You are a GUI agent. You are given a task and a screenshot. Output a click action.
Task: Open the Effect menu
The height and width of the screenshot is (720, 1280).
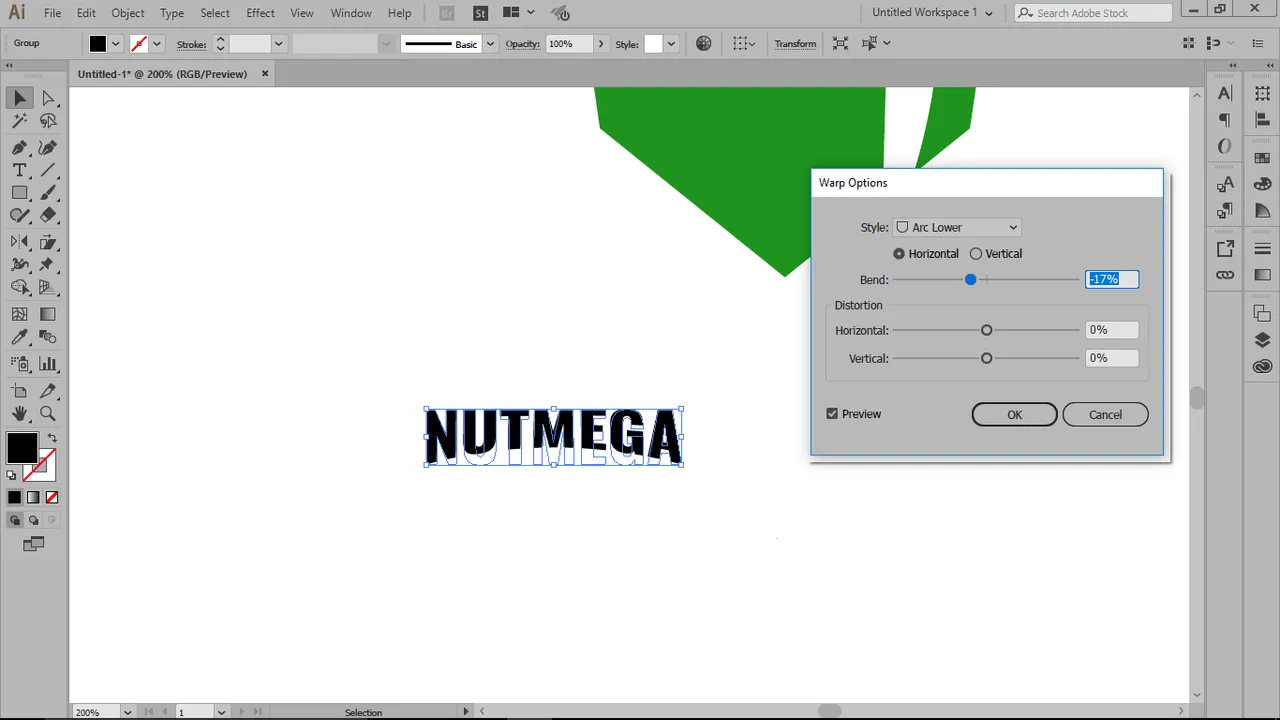pyautogui.click(x=260, y=13)
